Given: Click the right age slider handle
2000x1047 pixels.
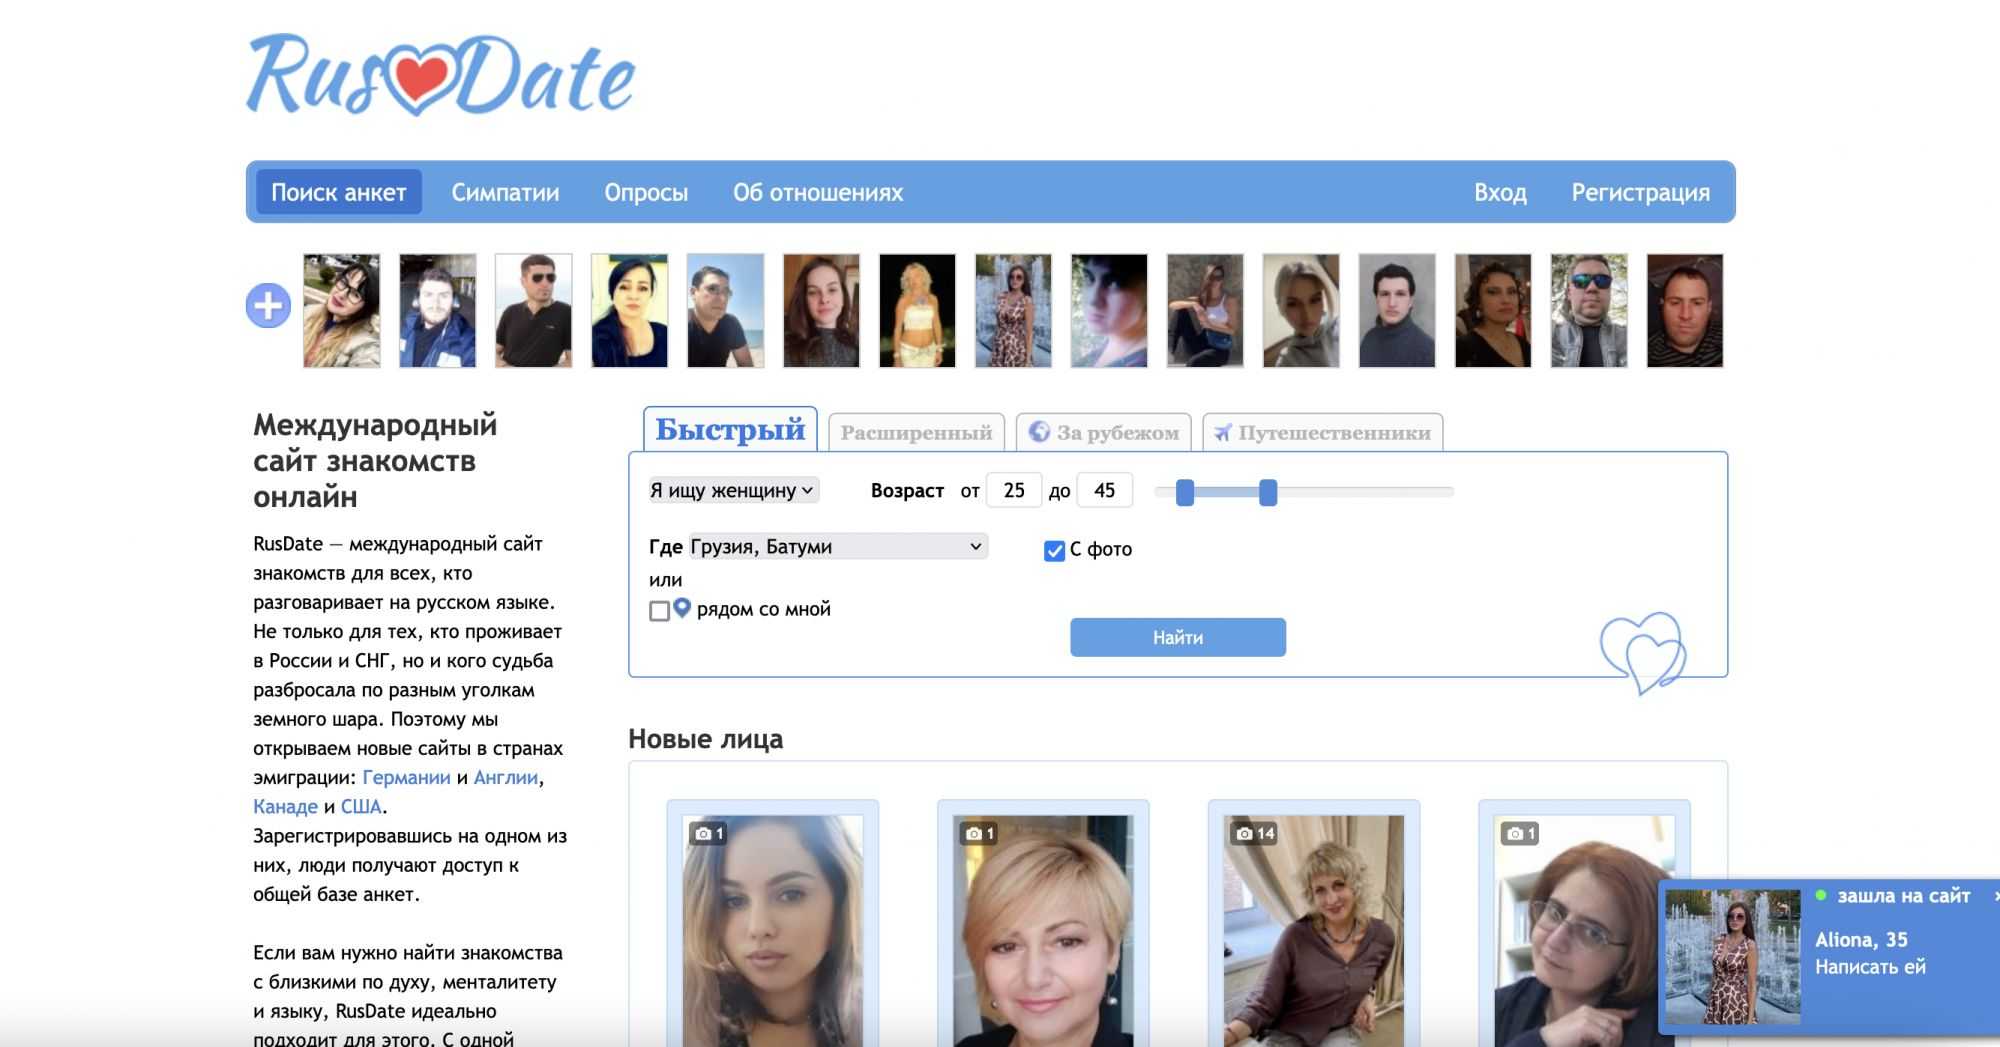Looking at the screenshot, I should [1267, 492].
